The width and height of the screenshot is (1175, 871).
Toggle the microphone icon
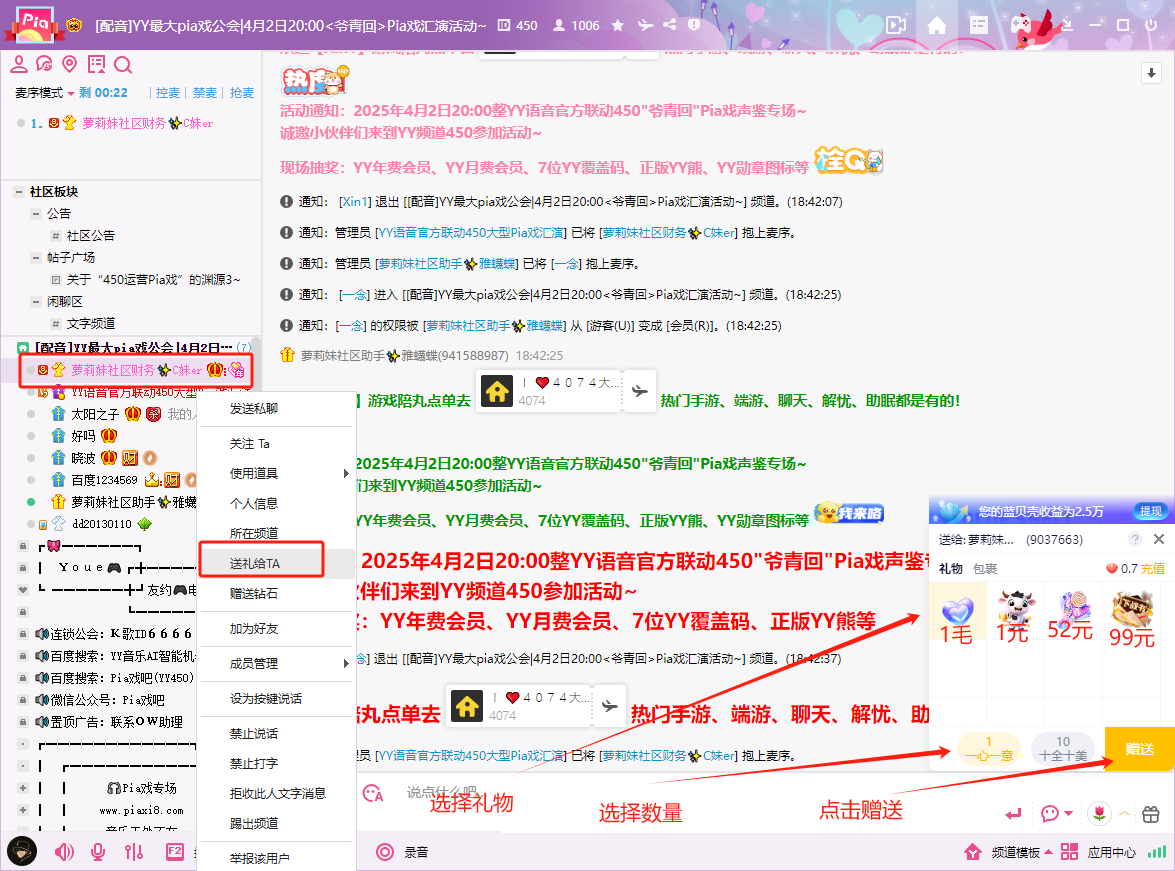pyautogui.click(x=97, y=852)
